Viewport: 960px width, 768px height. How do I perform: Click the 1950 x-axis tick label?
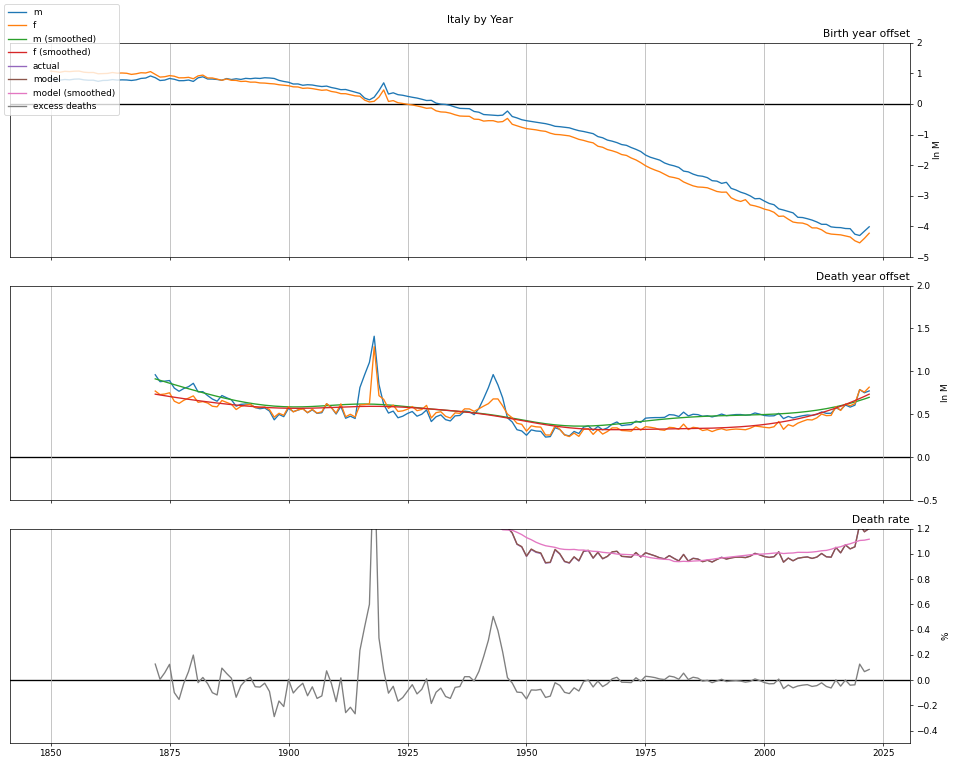526,752
